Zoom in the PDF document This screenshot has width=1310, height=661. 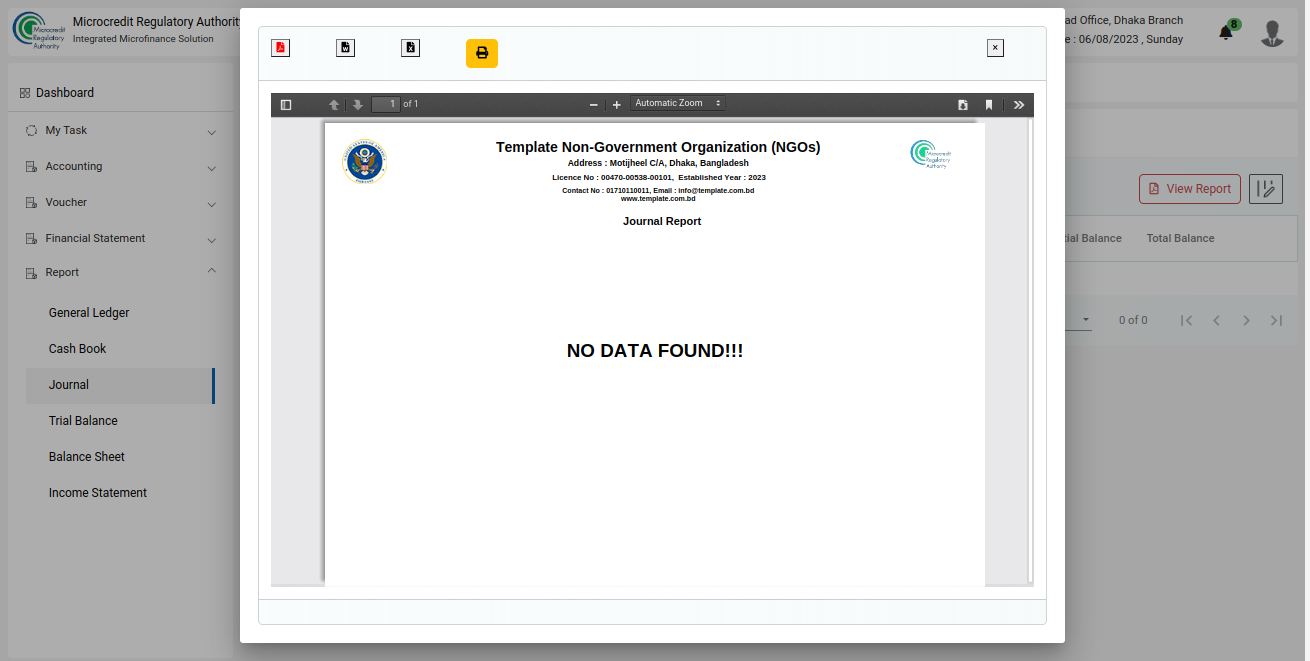[x=616, y=105]
